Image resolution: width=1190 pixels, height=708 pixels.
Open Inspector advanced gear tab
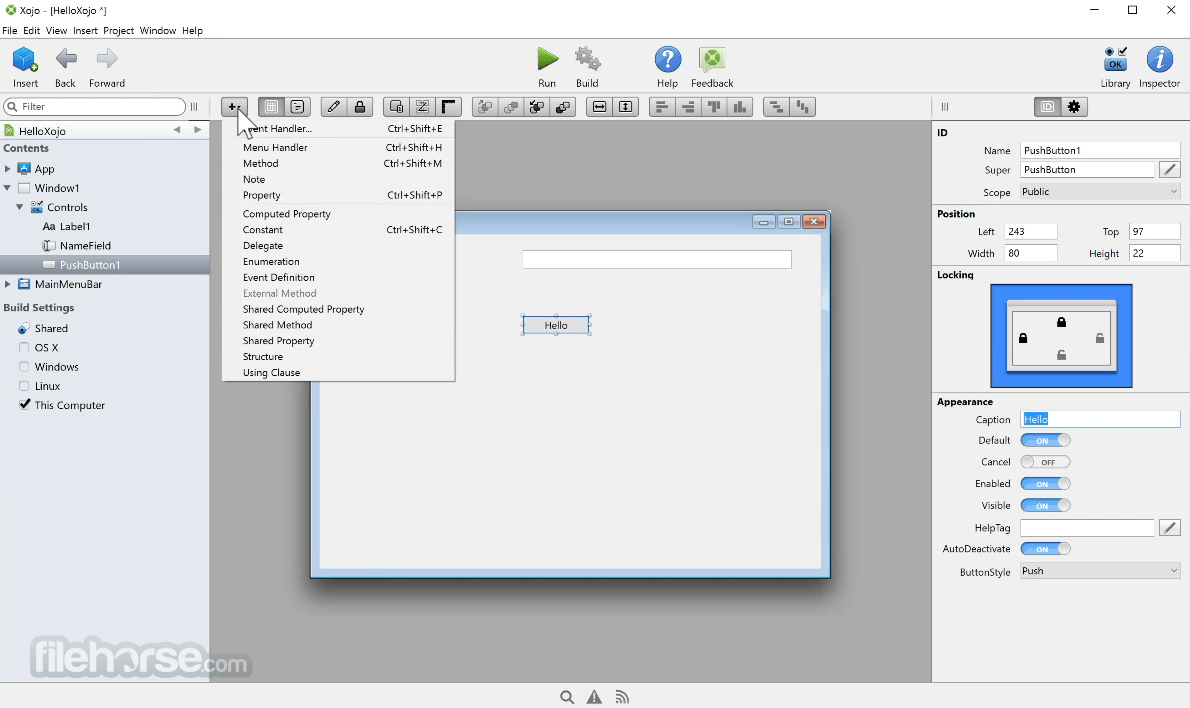click(x=1074, y=107)
